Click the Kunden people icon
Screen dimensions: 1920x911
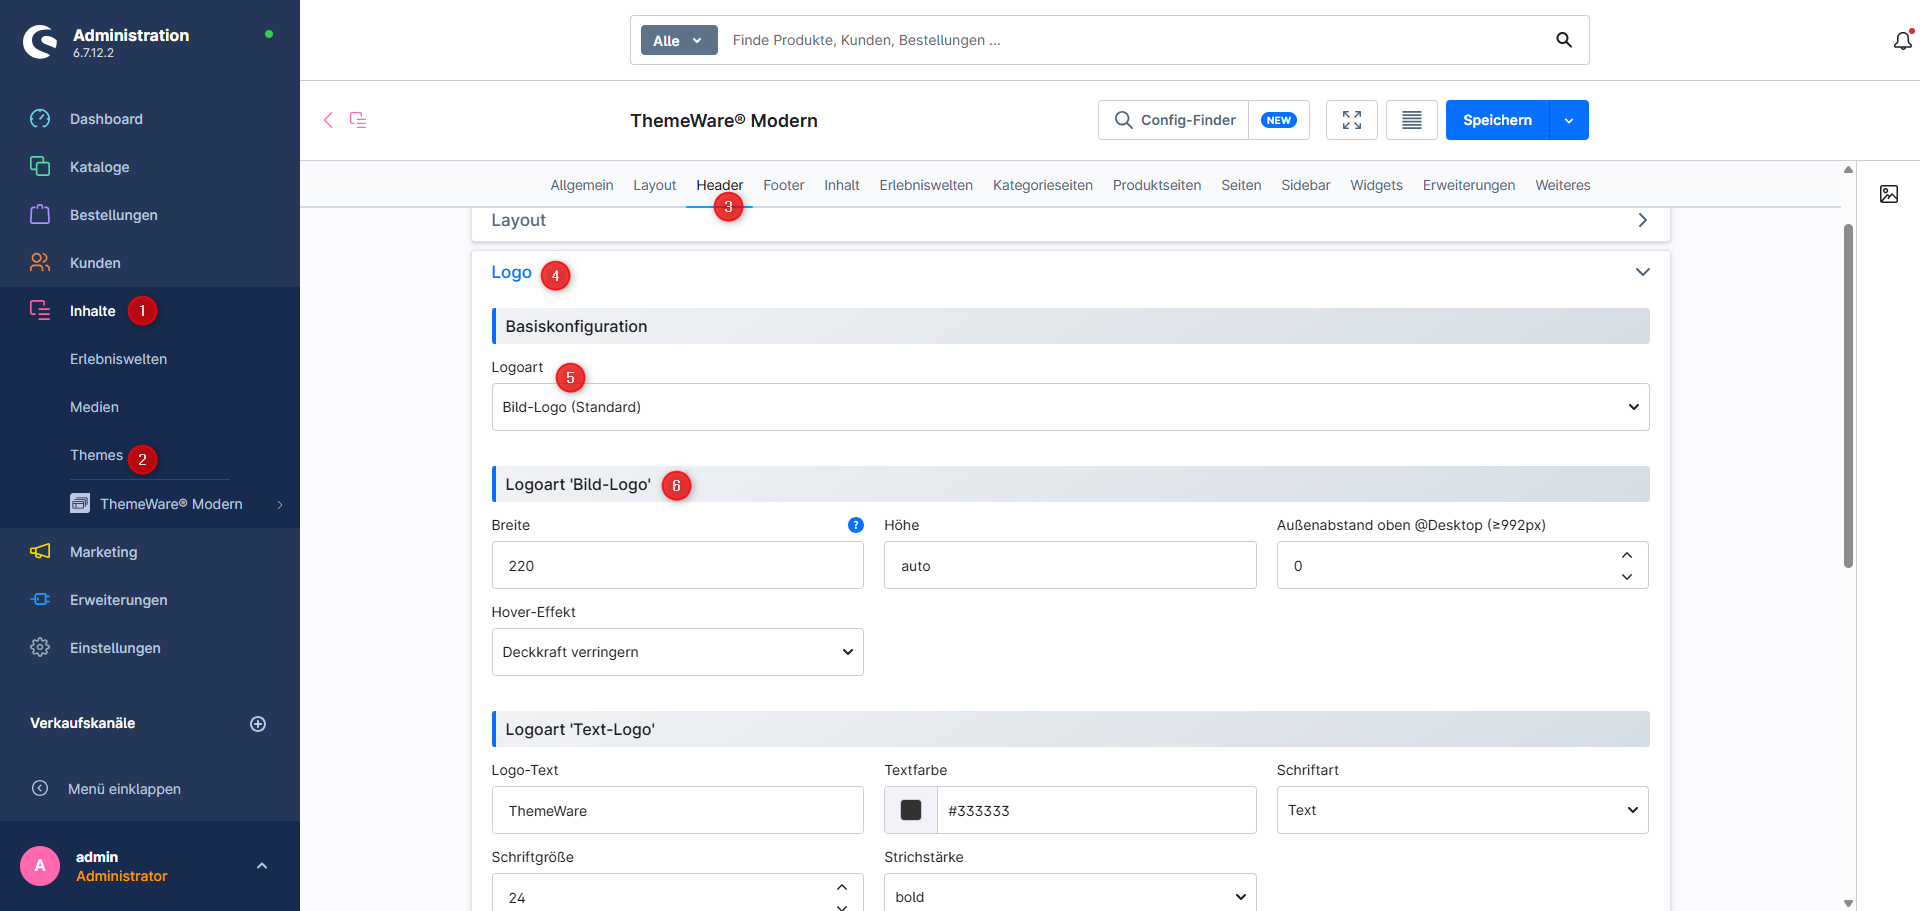pyautogui.click(x=40, y=262)
